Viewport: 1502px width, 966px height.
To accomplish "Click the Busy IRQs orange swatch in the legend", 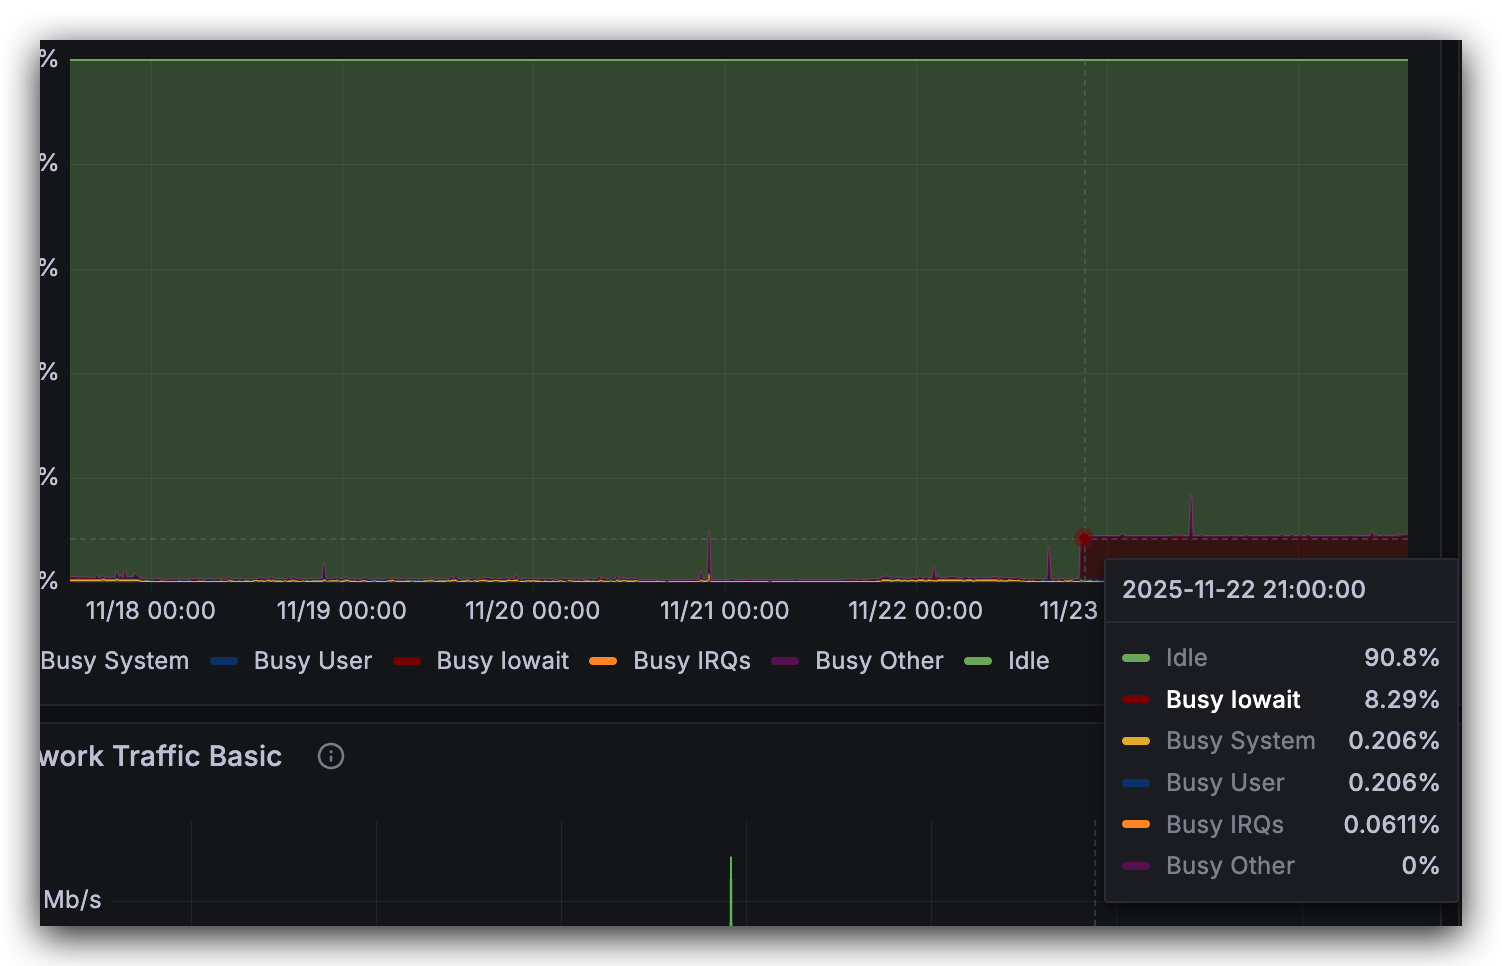I will coord(603,661).
